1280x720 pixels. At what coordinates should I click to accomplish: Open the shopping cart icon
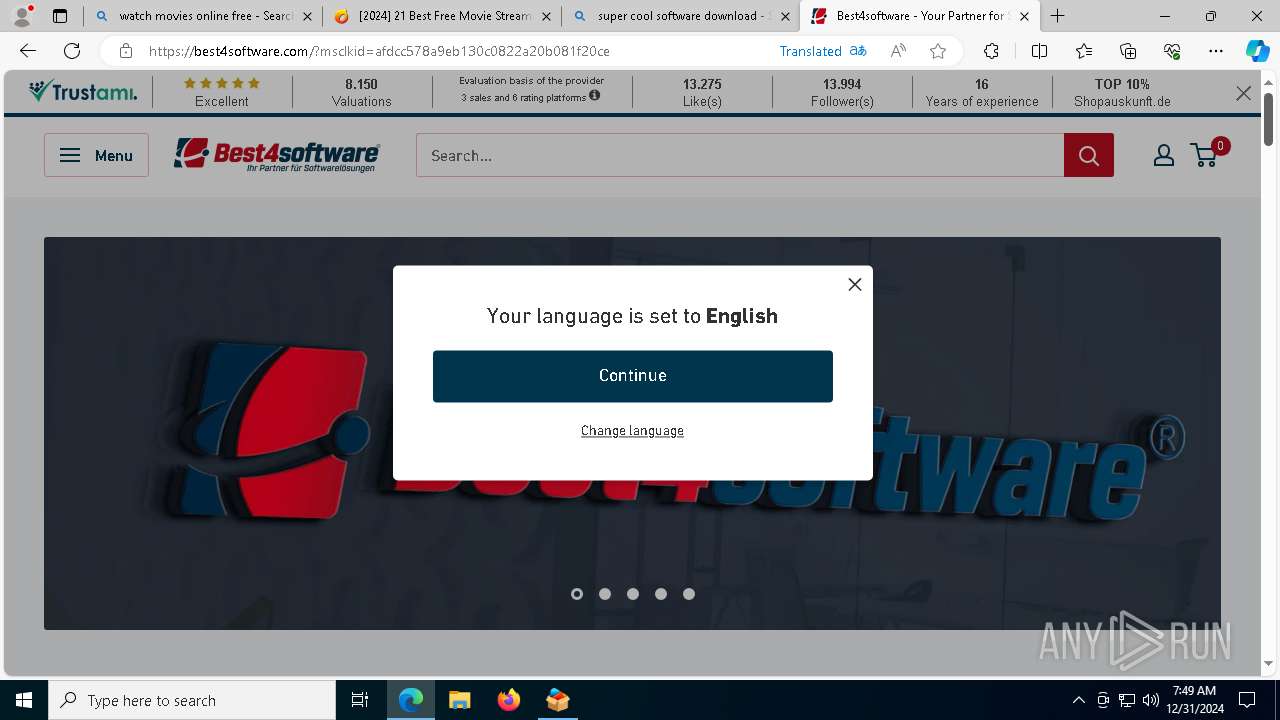pos(1206,154)
